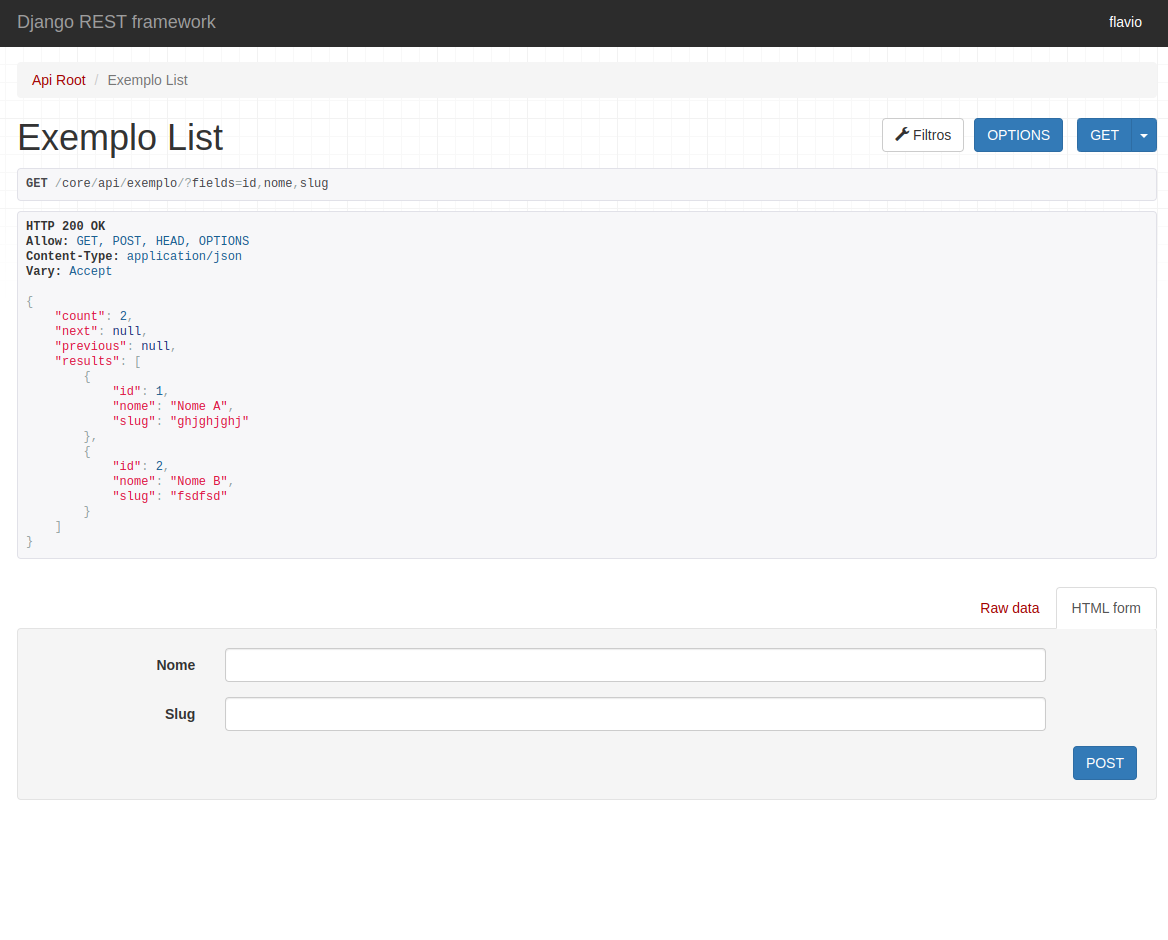Click the "next" key in JSON
This screenshot has height=940, width=1168.
tap(76, 331)
